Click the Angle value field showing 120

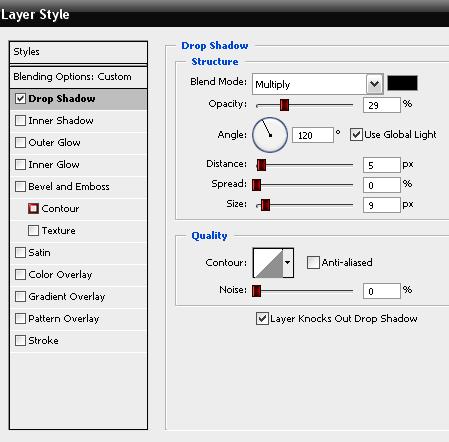click(x=313, y=135)
